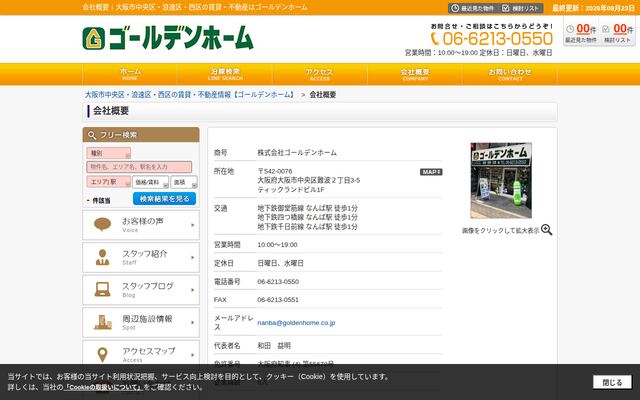Click the FAX number 06-6213-0551
This screenshot has width=640, height=400.
tap(278, 300)
